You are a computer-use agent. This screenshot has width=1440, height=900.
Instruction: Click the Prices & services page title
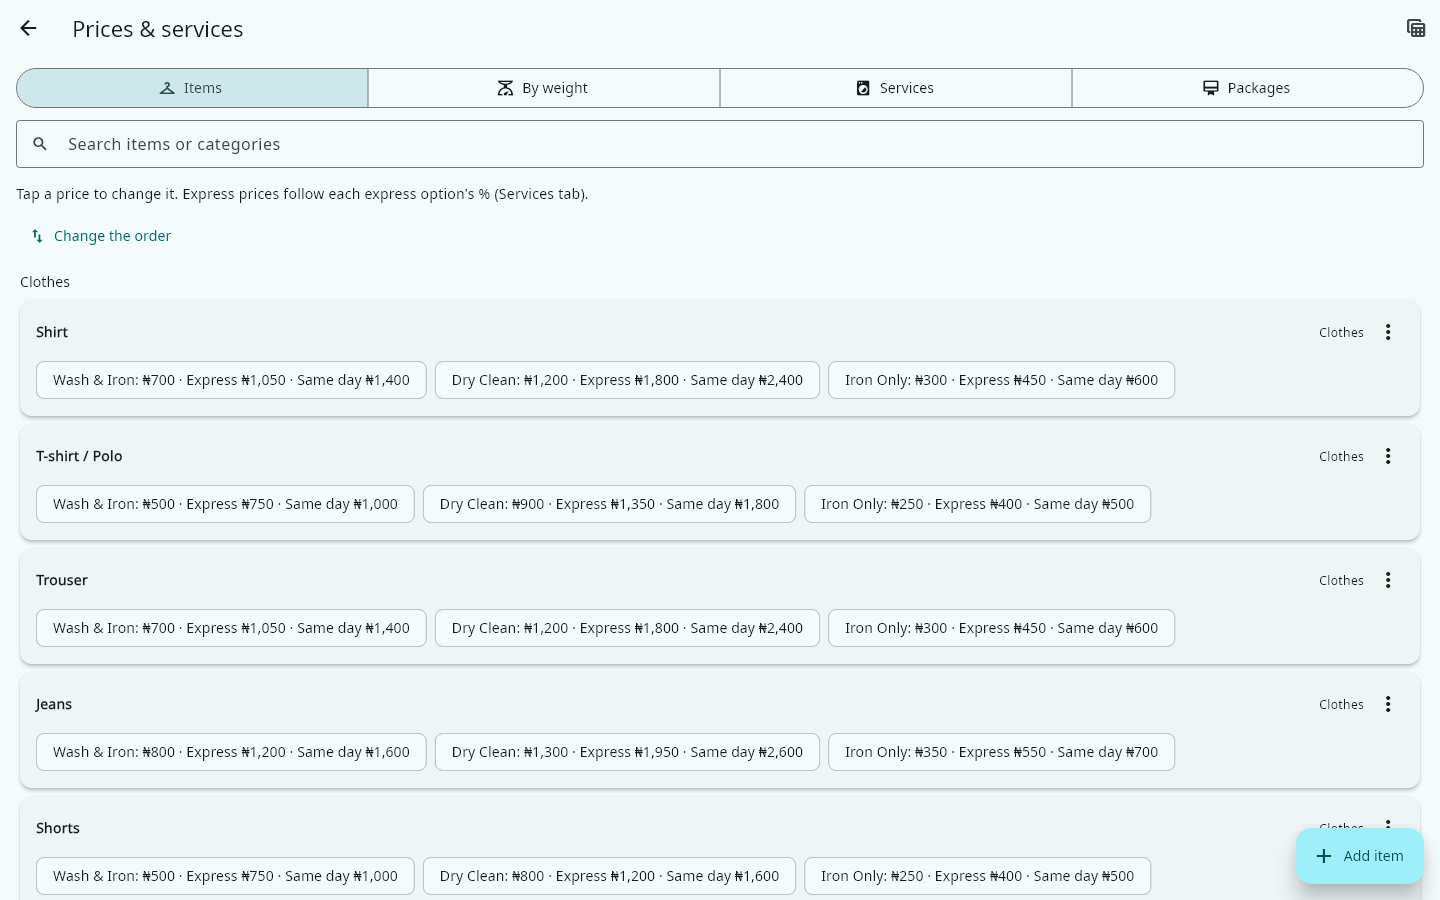[158, 29]
